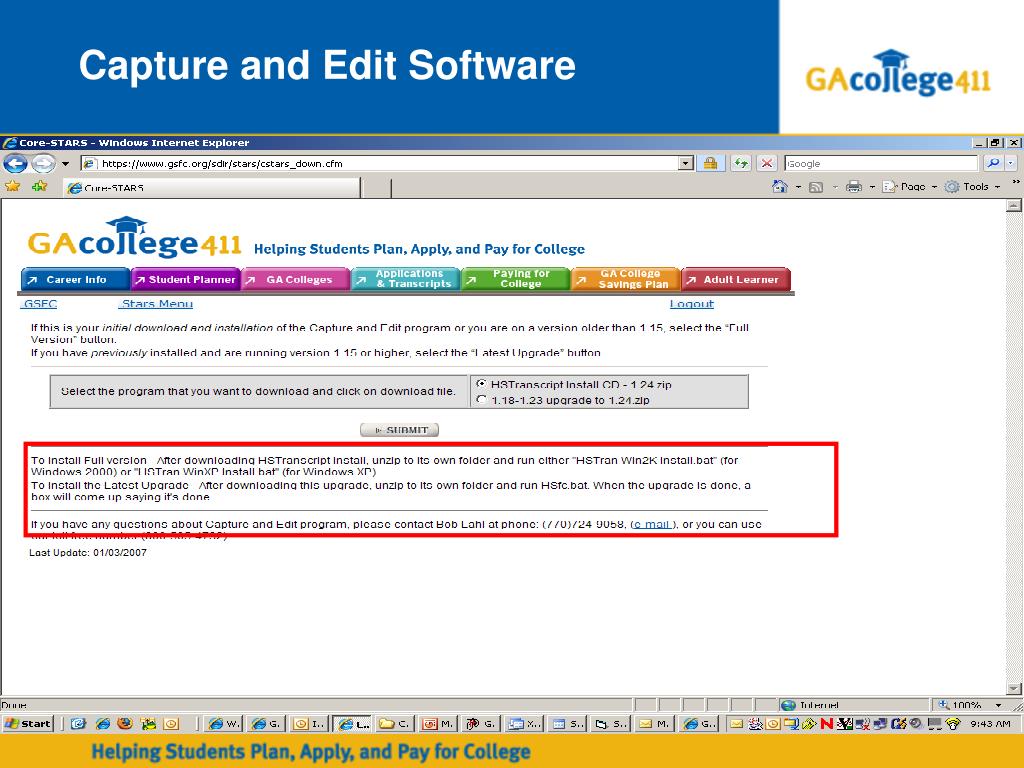
Task: Refresh the page with the green arrows icon
Action: [741, 163]
